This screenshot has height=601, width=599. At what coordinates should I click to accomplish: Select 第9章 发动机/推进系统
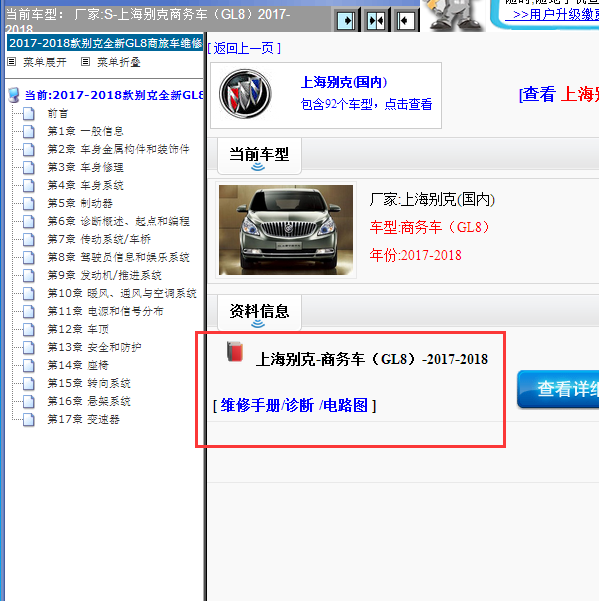pos(104,276)
